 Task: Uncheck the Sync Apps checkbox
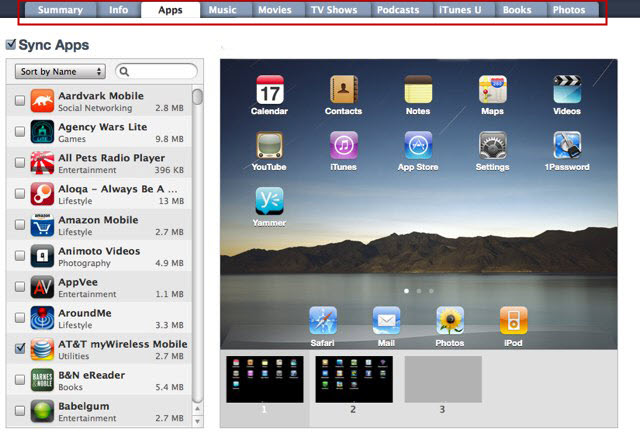pos(11,44)
